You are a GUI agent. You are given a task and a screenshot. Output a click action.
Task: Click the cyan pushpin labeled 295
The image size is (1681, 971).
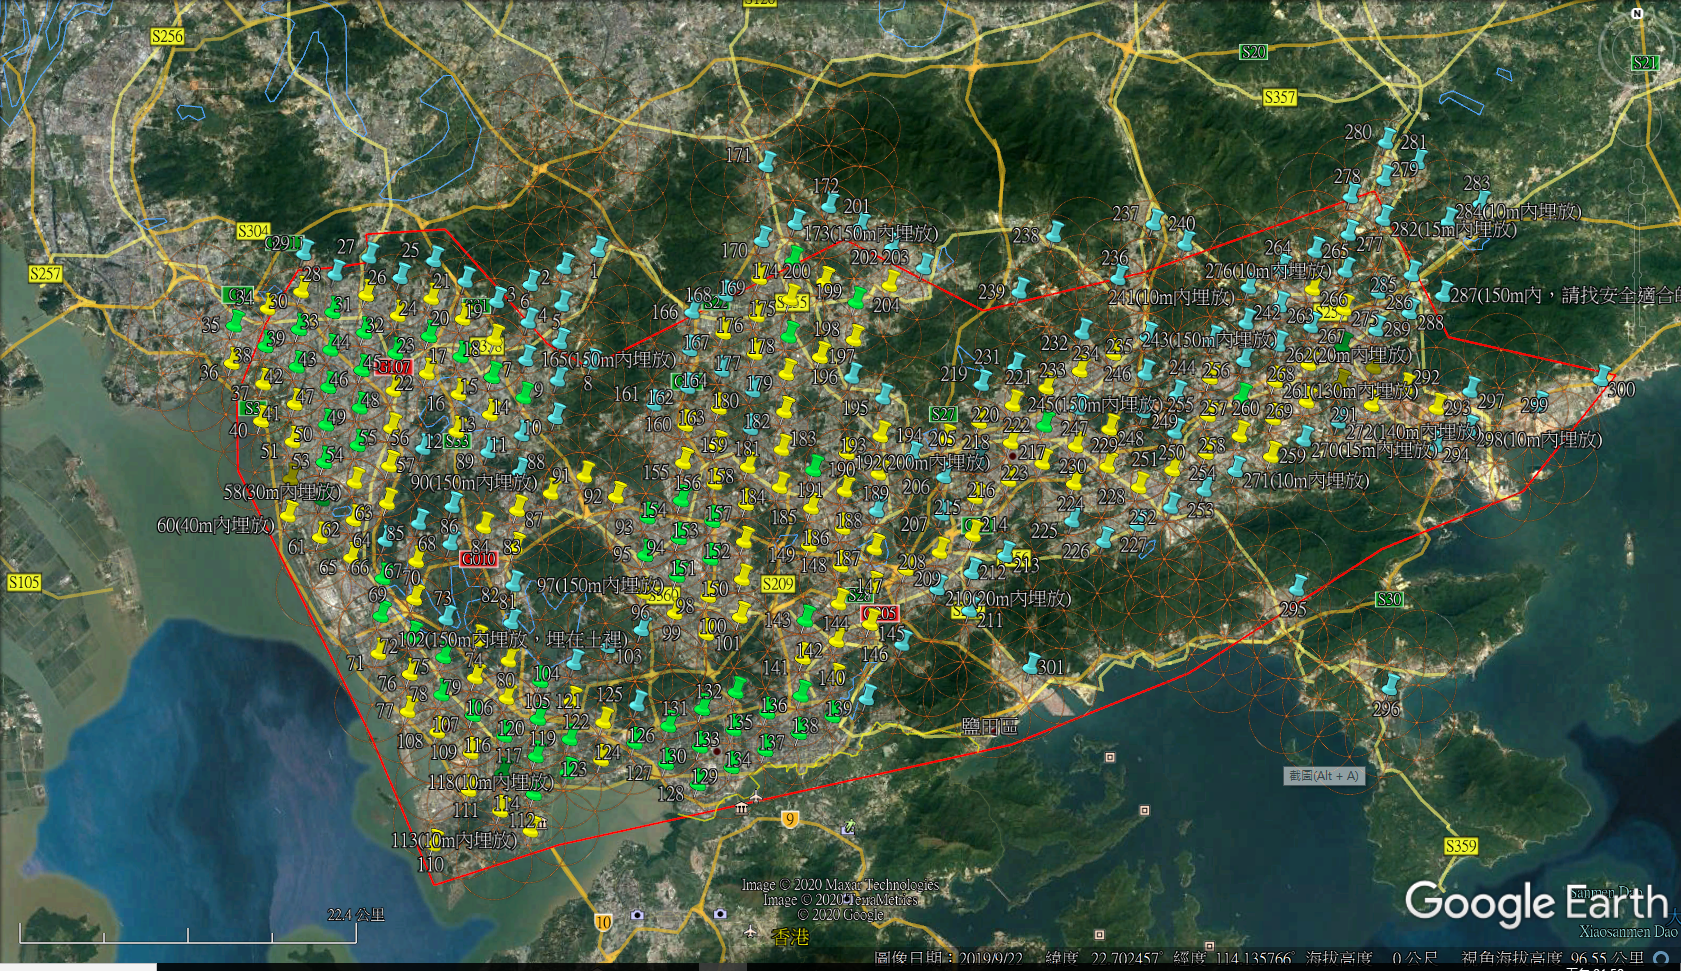tap(1298, 585)
